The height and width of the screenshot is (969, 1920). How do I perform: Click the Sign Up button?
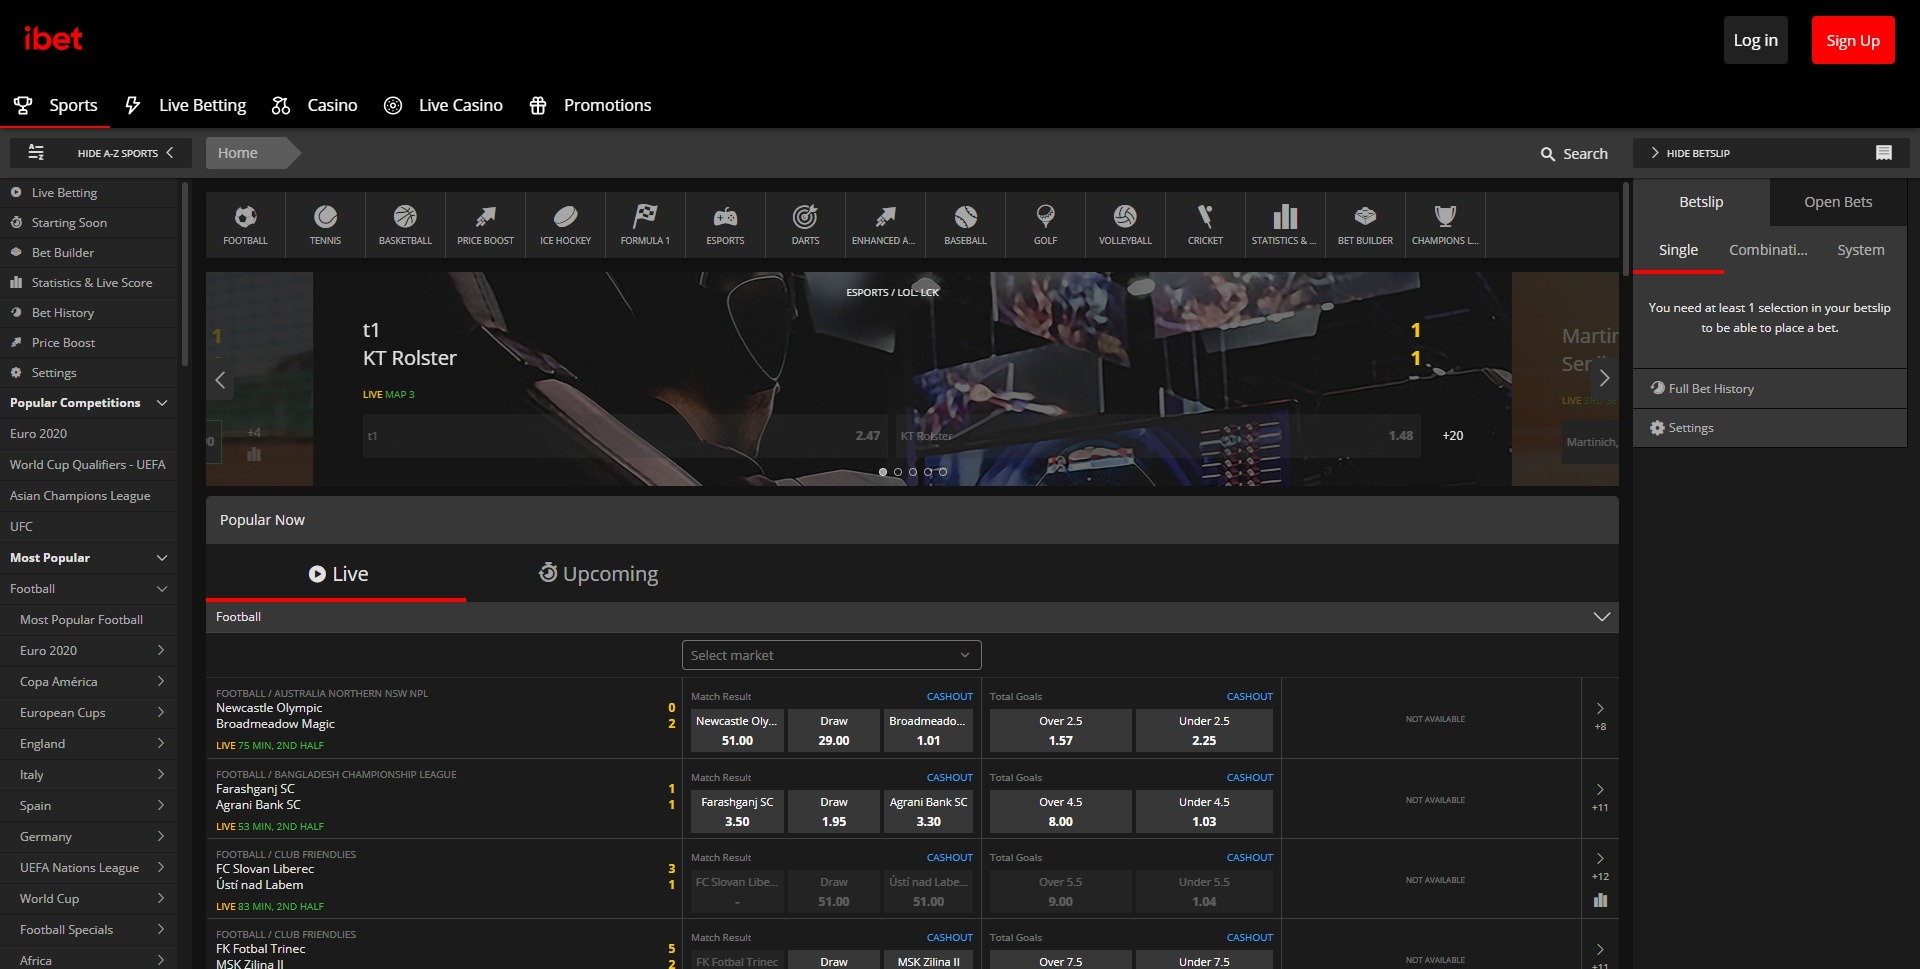(x=1853, y=40)
